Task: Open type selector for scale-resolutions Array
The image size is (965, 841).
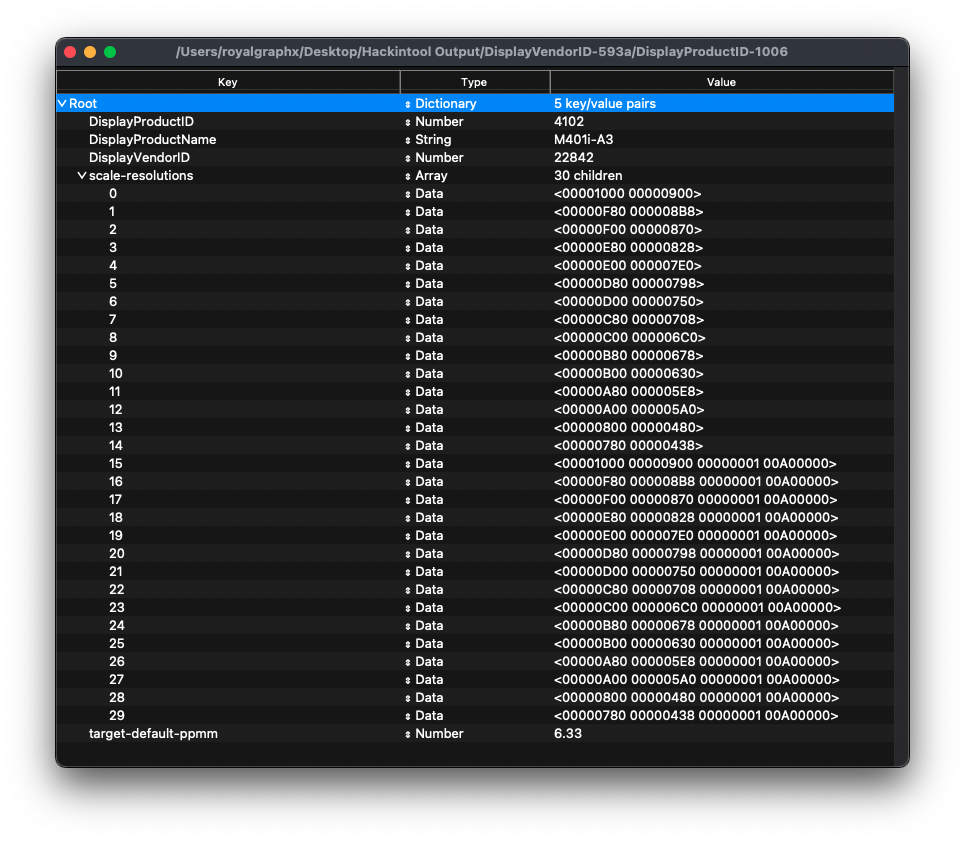Action: click(408, 176)
